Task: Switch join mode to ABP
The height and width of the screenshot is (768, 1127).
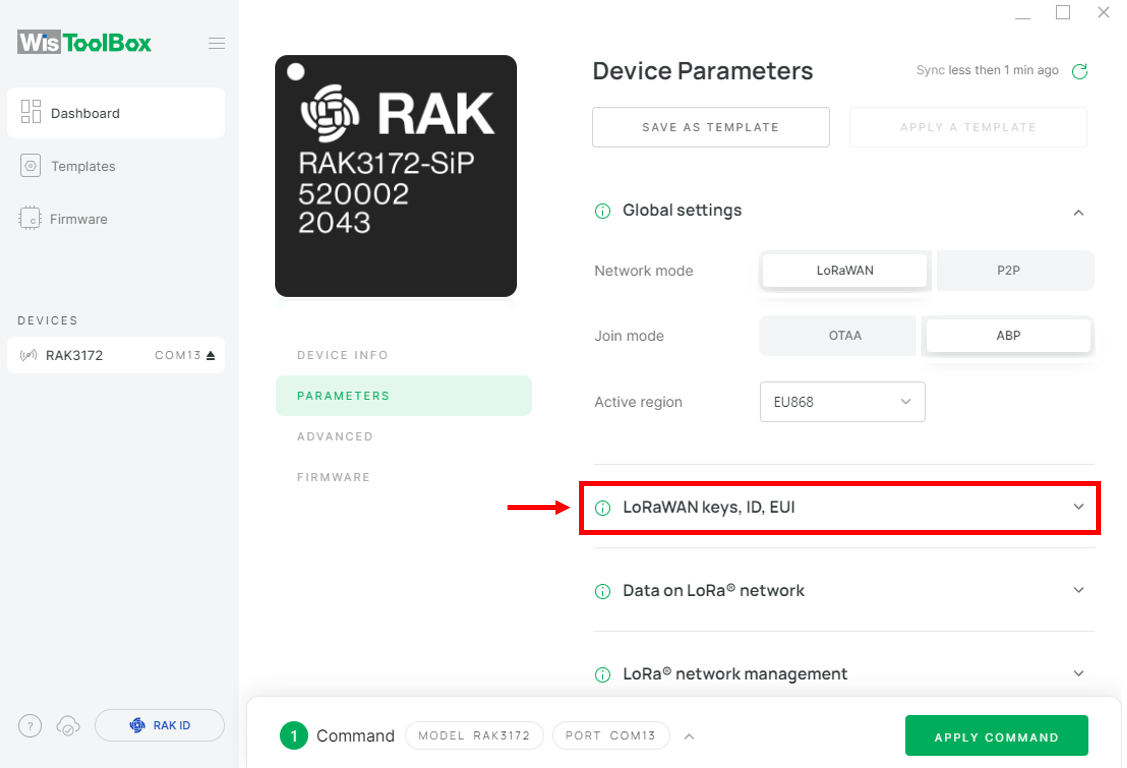Action: (1008, 336)
